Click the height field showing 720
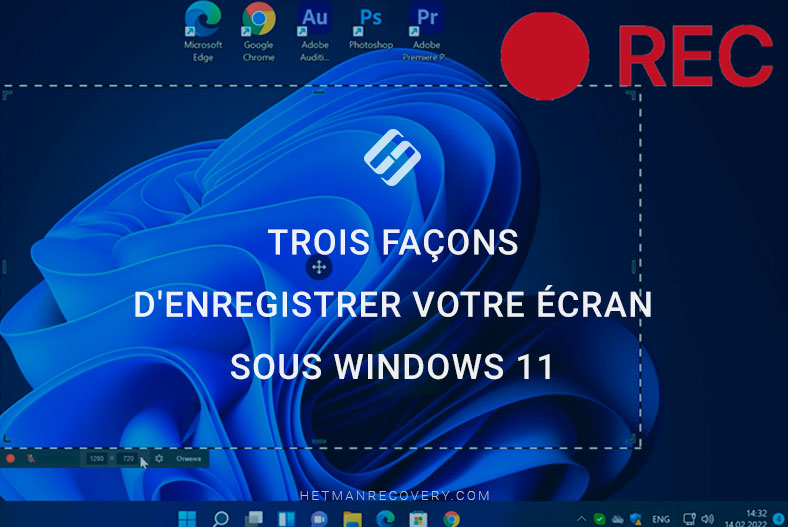 tap(129, 458)
